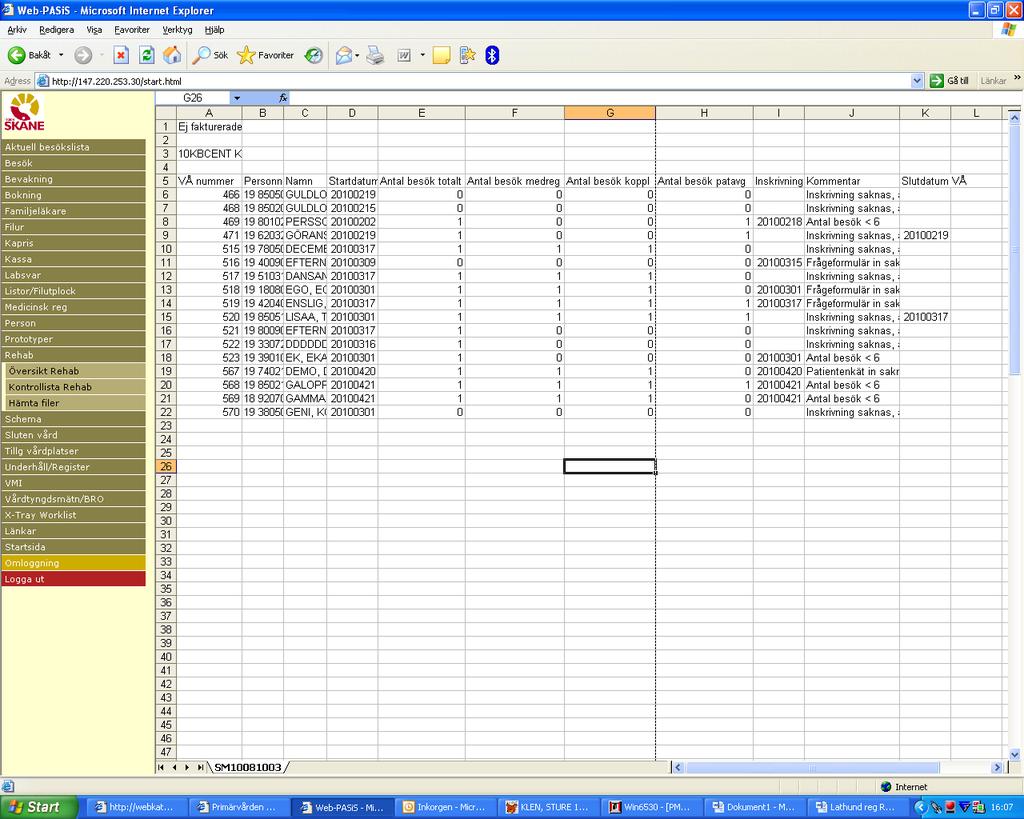Click the horizontal scrollbar thumb

pos(812,767)
